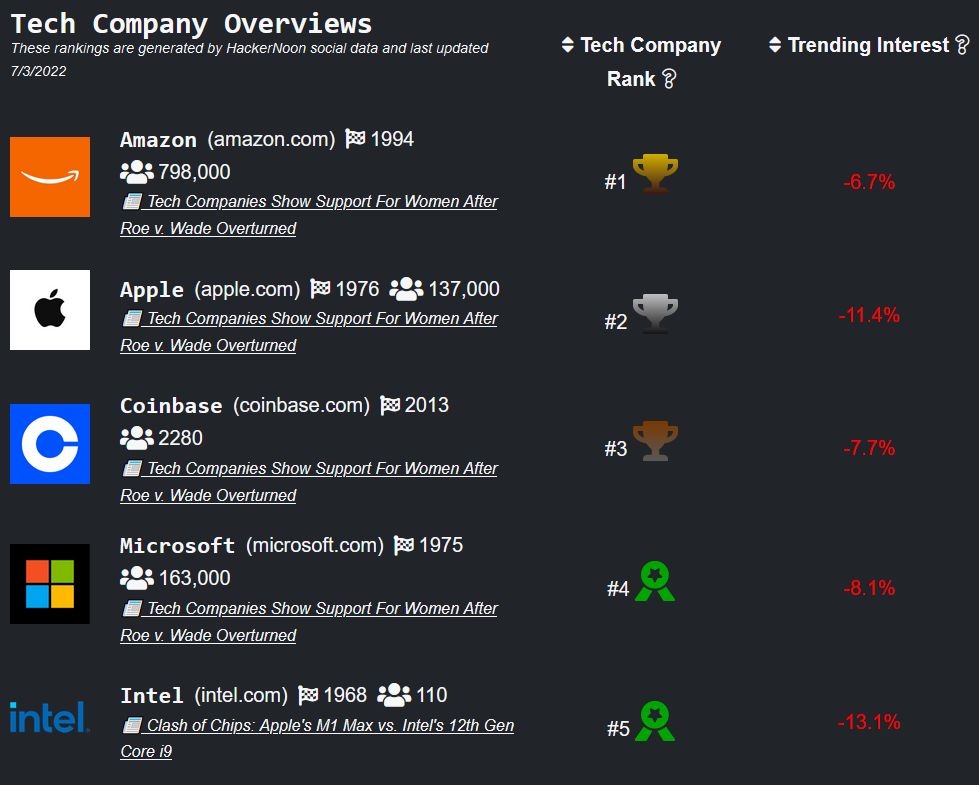This screenshot has width=979, height=785.
Task: Open the Amazon company name link
Action: coord(159,140)
